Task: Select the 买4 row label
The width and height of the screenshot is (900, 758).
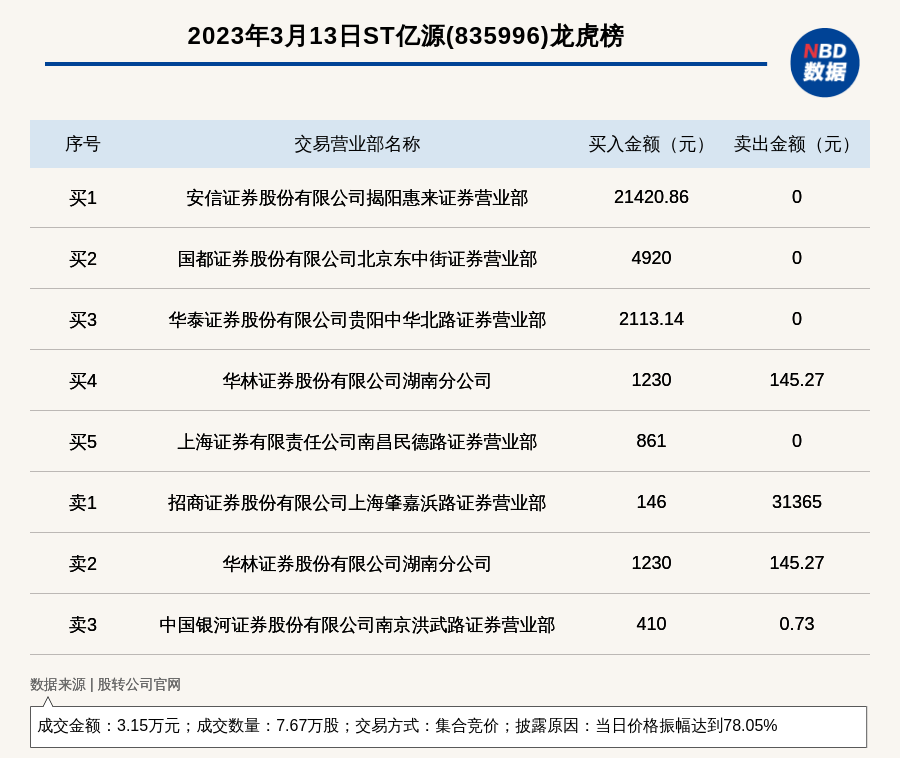Action: tap(83, 381)
